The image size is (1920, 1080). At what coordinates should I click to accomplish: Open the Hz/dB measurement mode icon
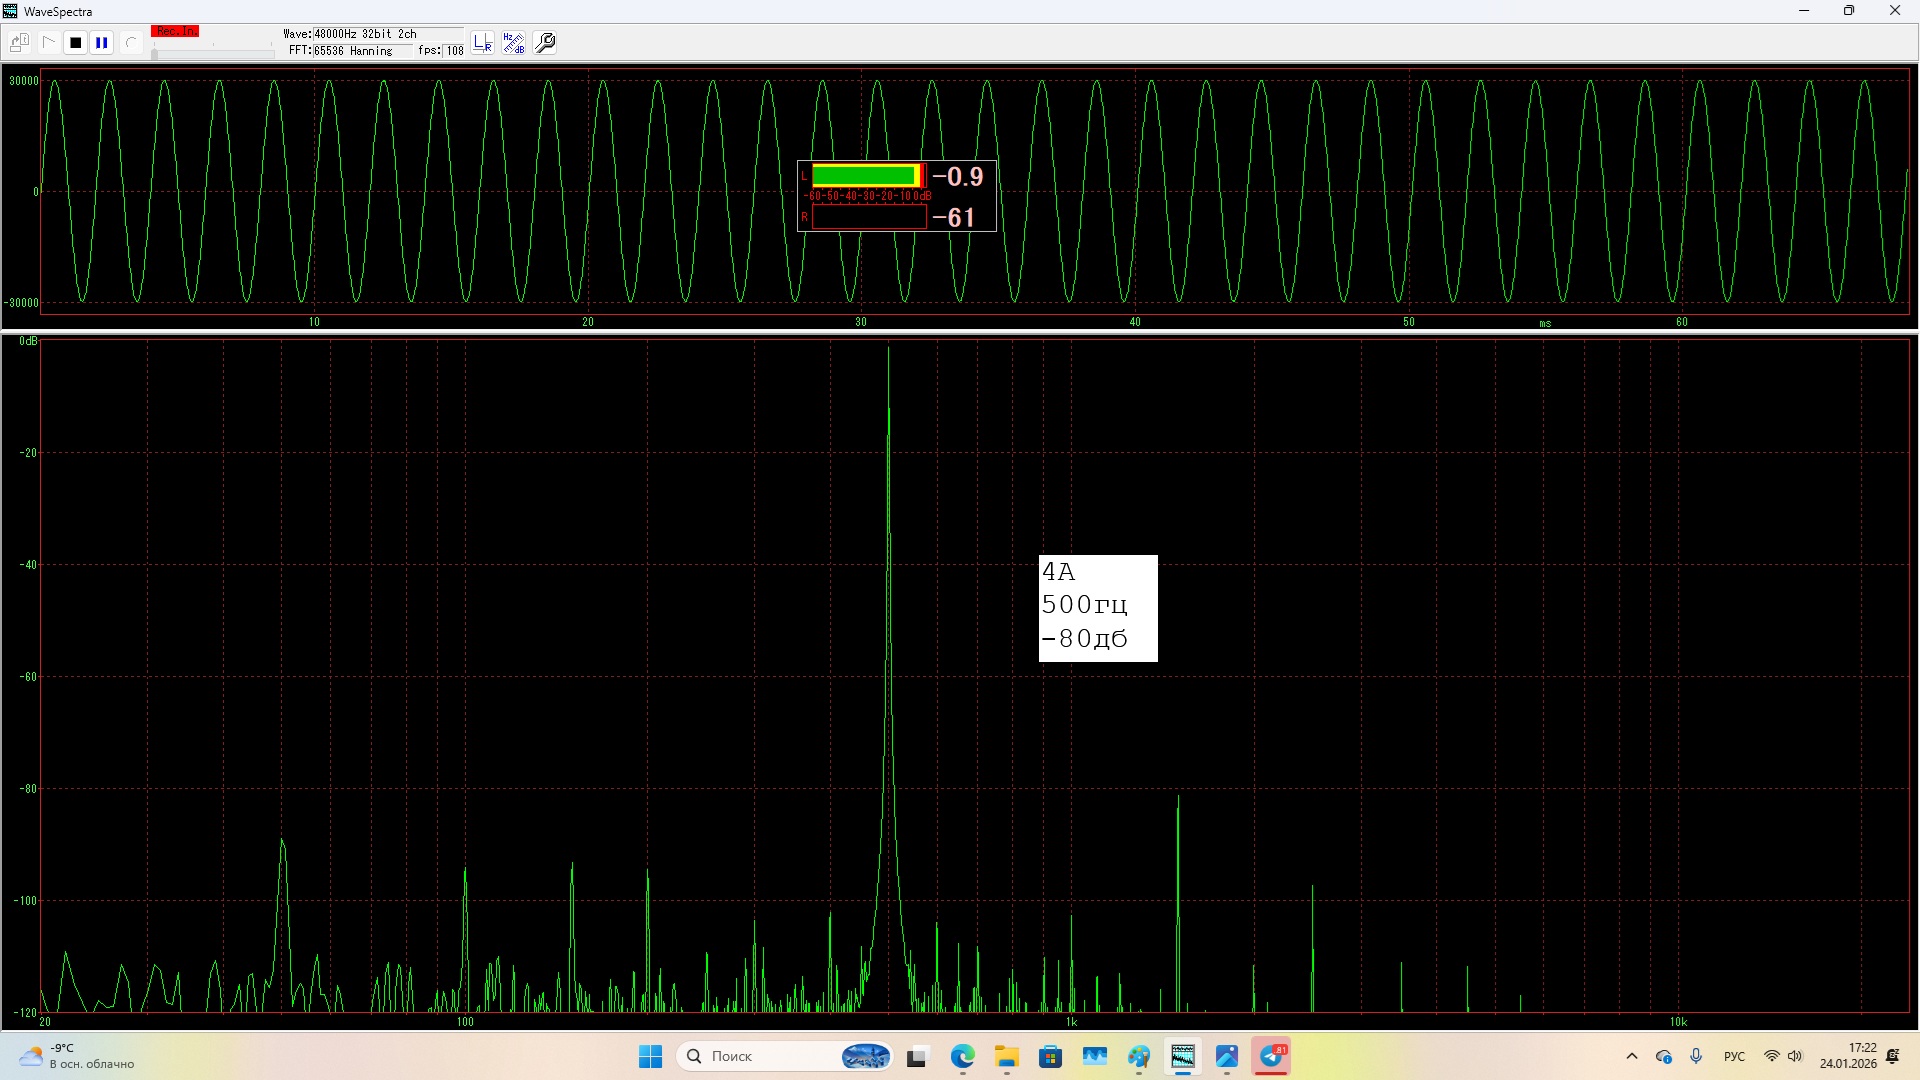tap(514, 43)
